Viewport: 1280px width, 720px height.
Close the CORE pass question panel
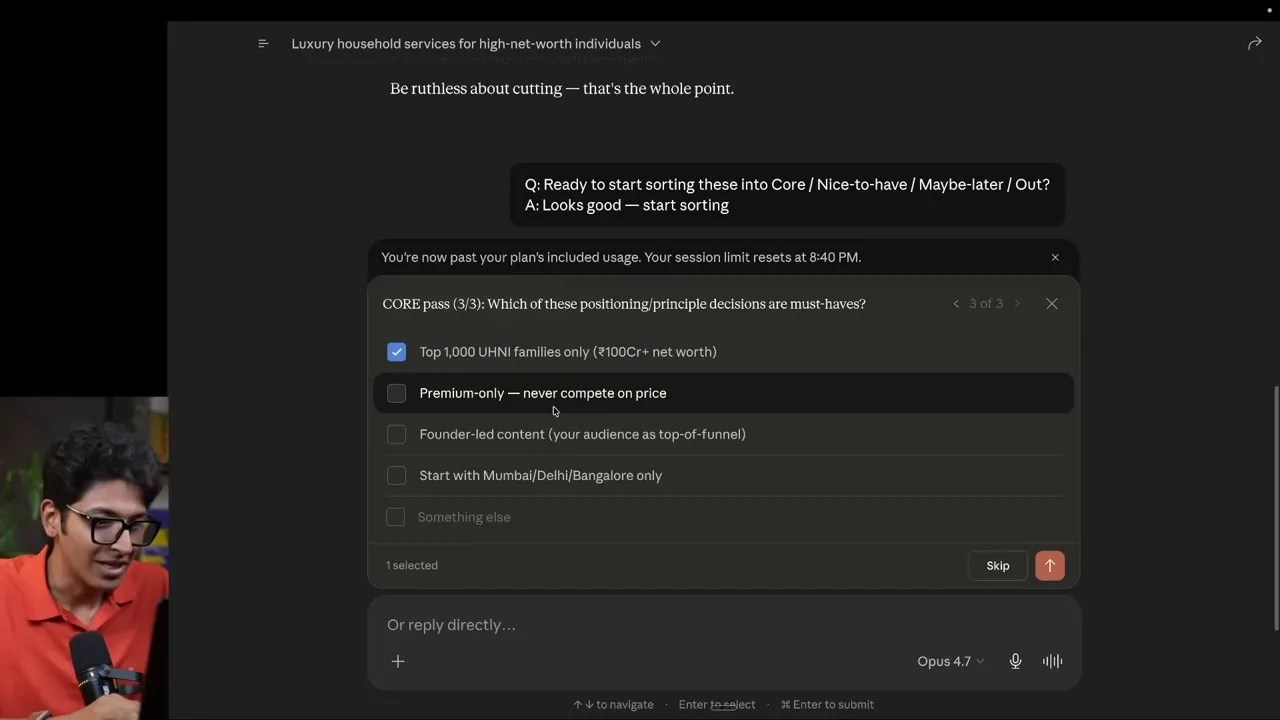point(1052,304)
